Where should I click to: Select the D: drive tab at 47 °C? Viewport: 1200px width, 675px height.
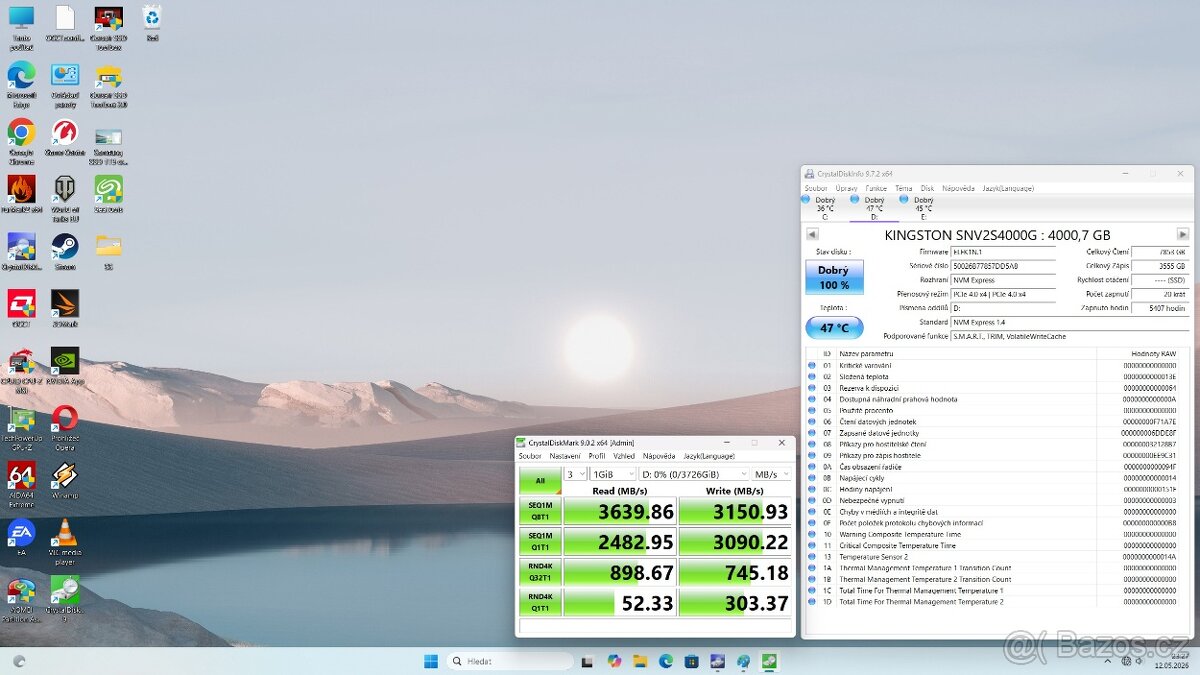[x=874, y=208]
